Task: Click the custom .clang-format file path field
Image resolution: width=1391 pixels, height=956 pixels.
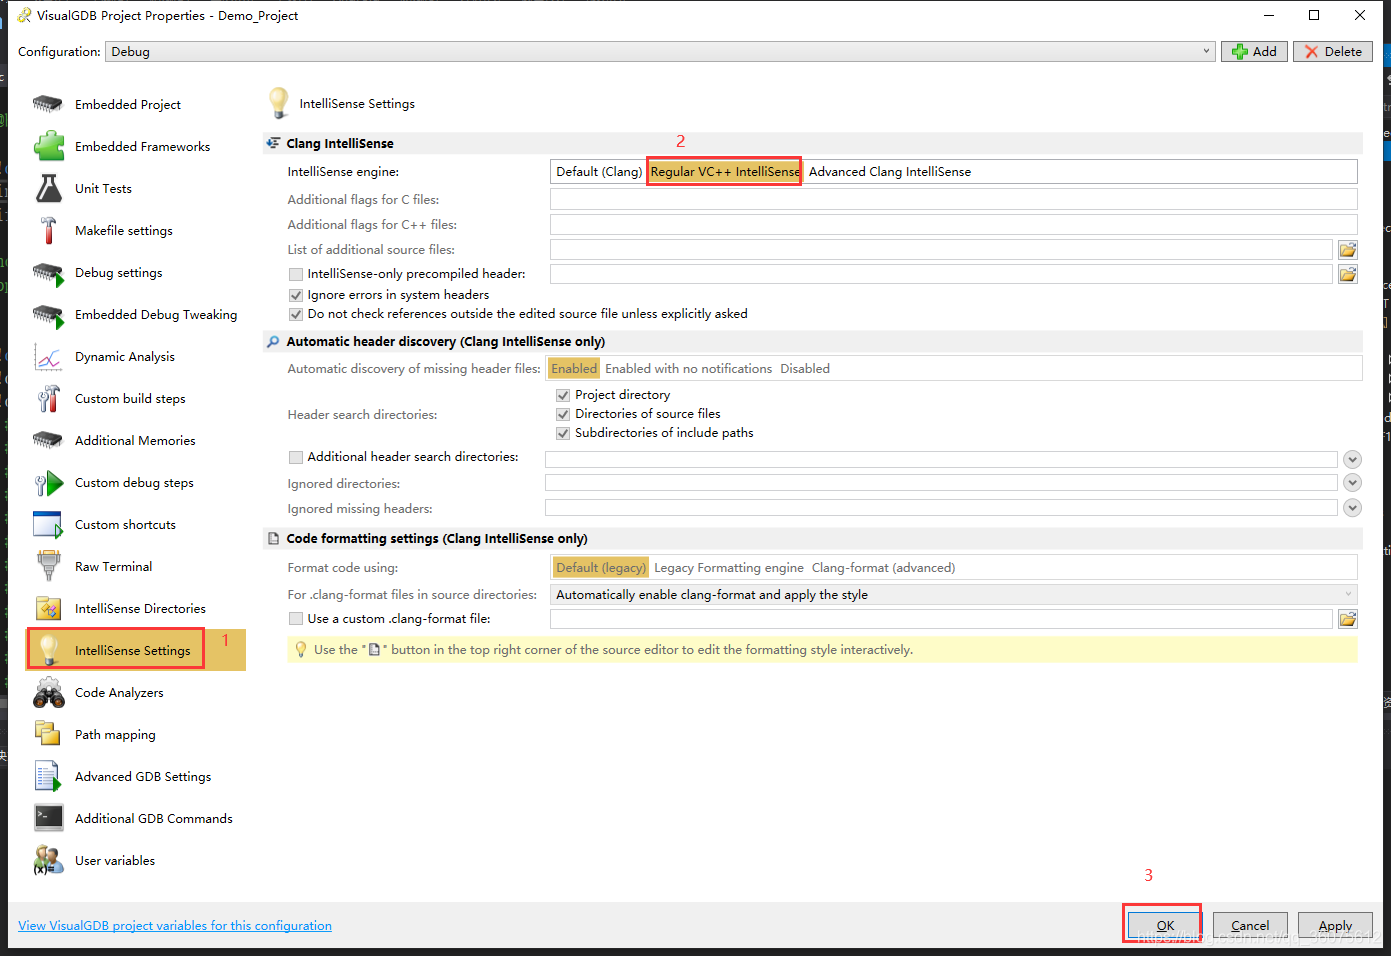Action: (942, 619)
